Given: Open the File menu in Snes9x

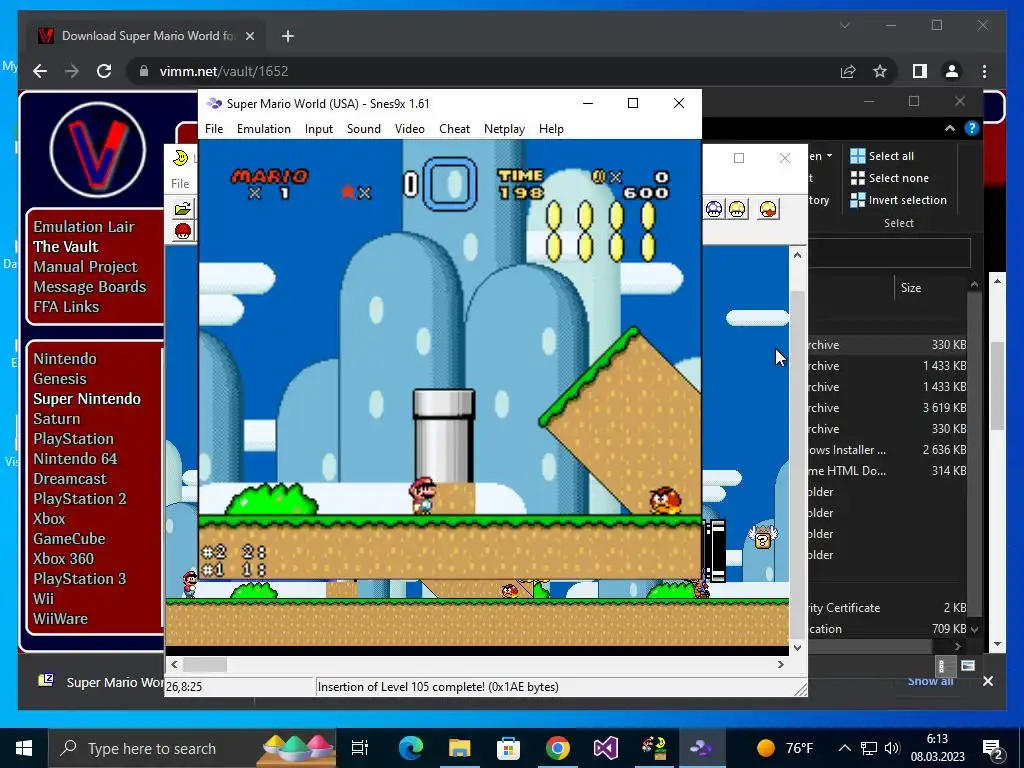Looking at the screenshot, I should pos(214,129).
